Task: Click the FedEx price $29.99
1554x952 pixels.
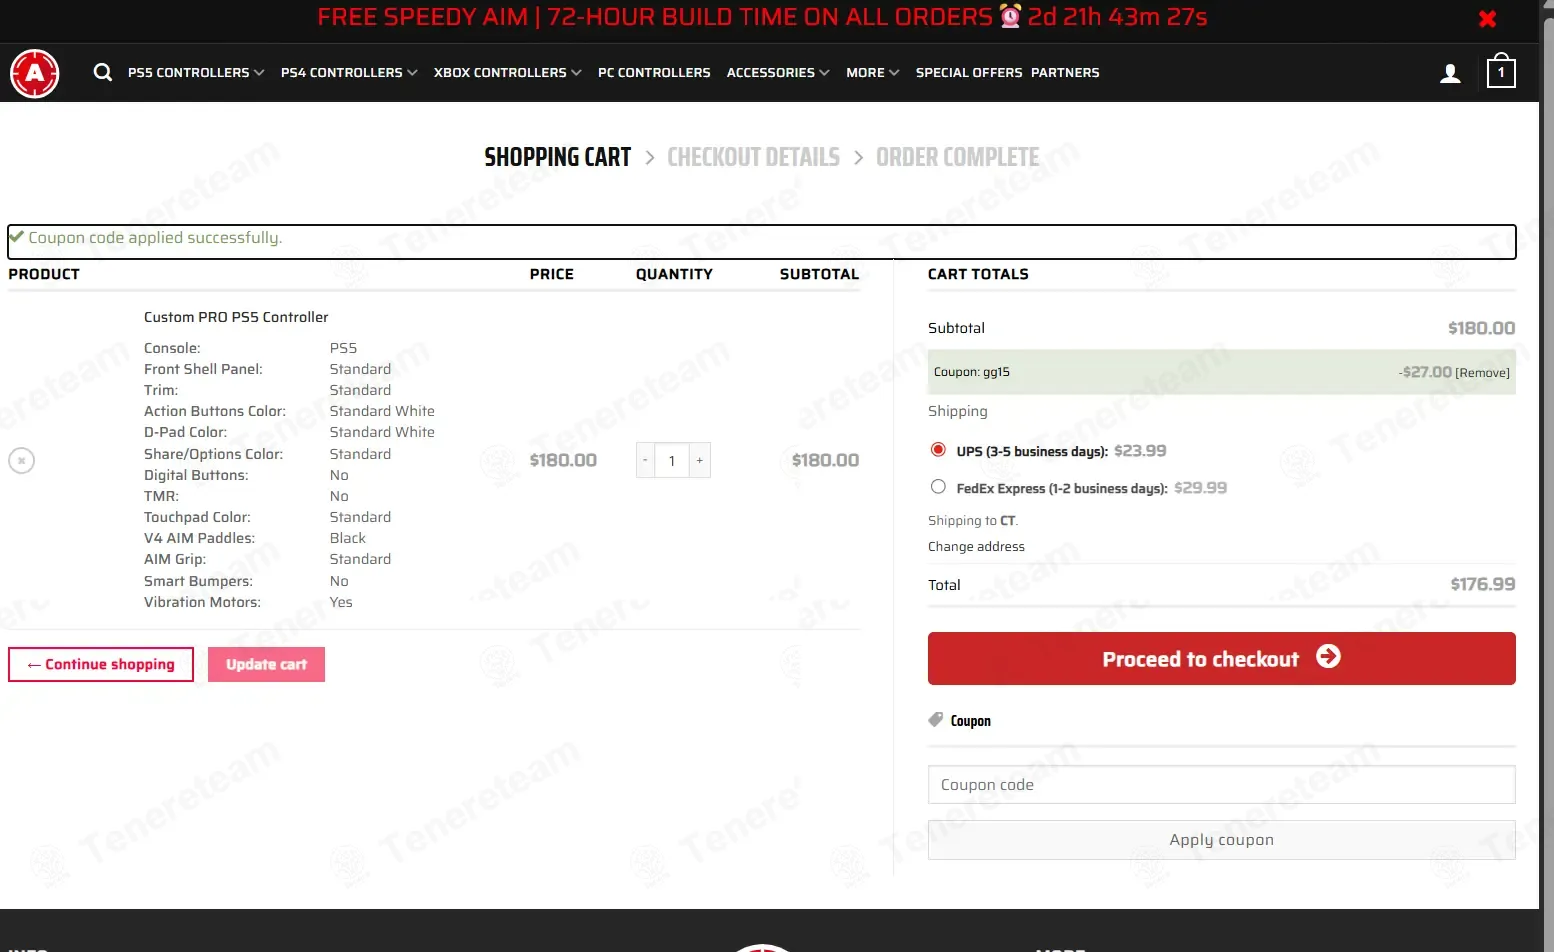Action: click(1200, 488)
